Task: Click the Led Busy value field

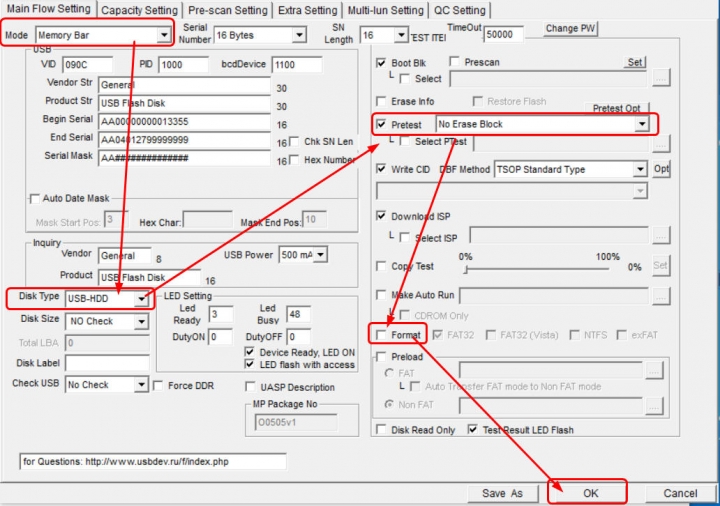Action: 298,315
